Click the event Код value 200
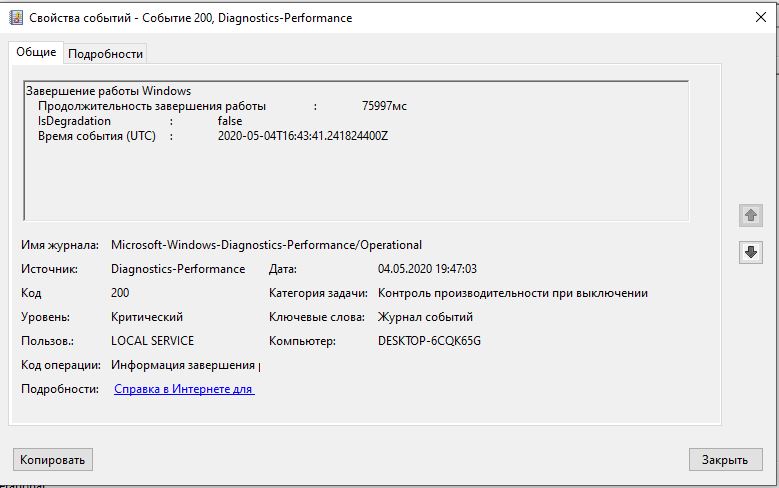This screenshot has width=779, height=488. 120,293
